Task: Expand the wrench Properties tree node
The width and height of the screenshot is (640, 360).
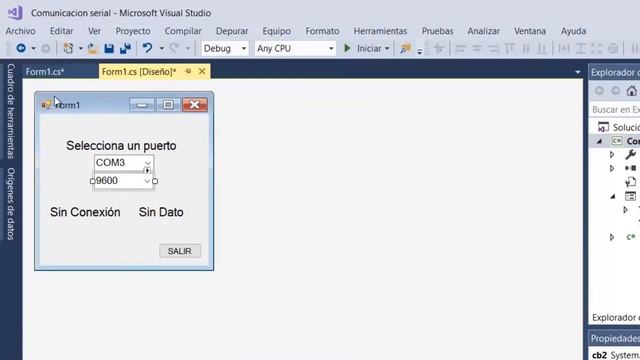Action: point(612,155)
